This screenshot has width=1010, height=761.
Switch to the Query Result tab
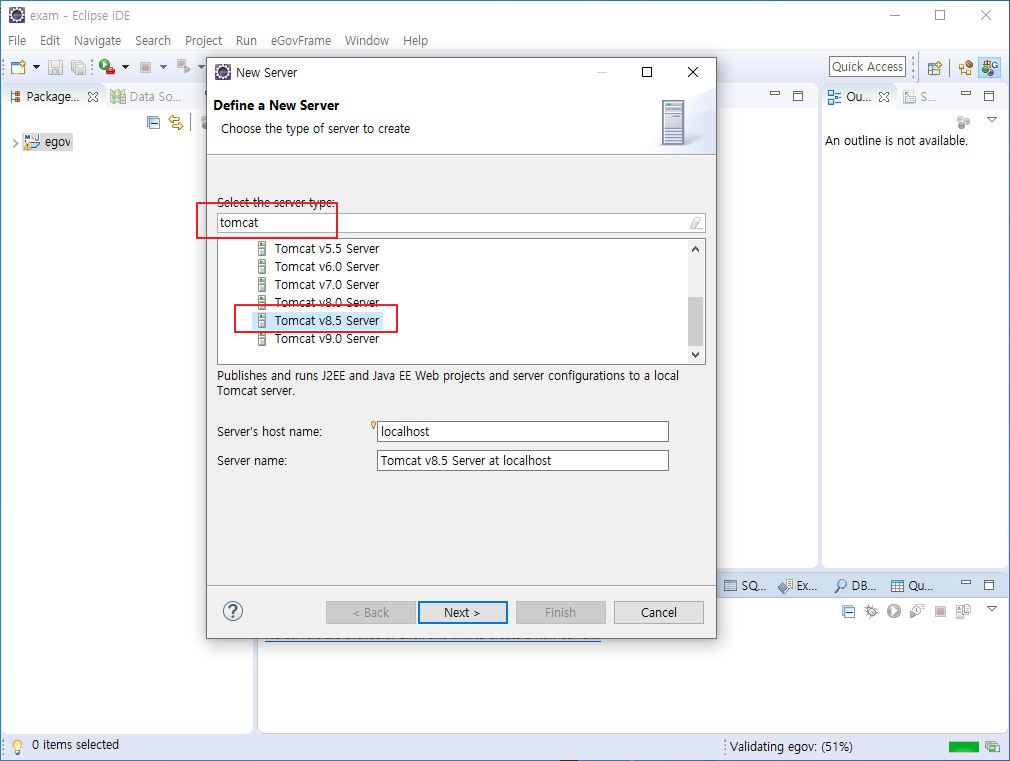pos(912,586)
